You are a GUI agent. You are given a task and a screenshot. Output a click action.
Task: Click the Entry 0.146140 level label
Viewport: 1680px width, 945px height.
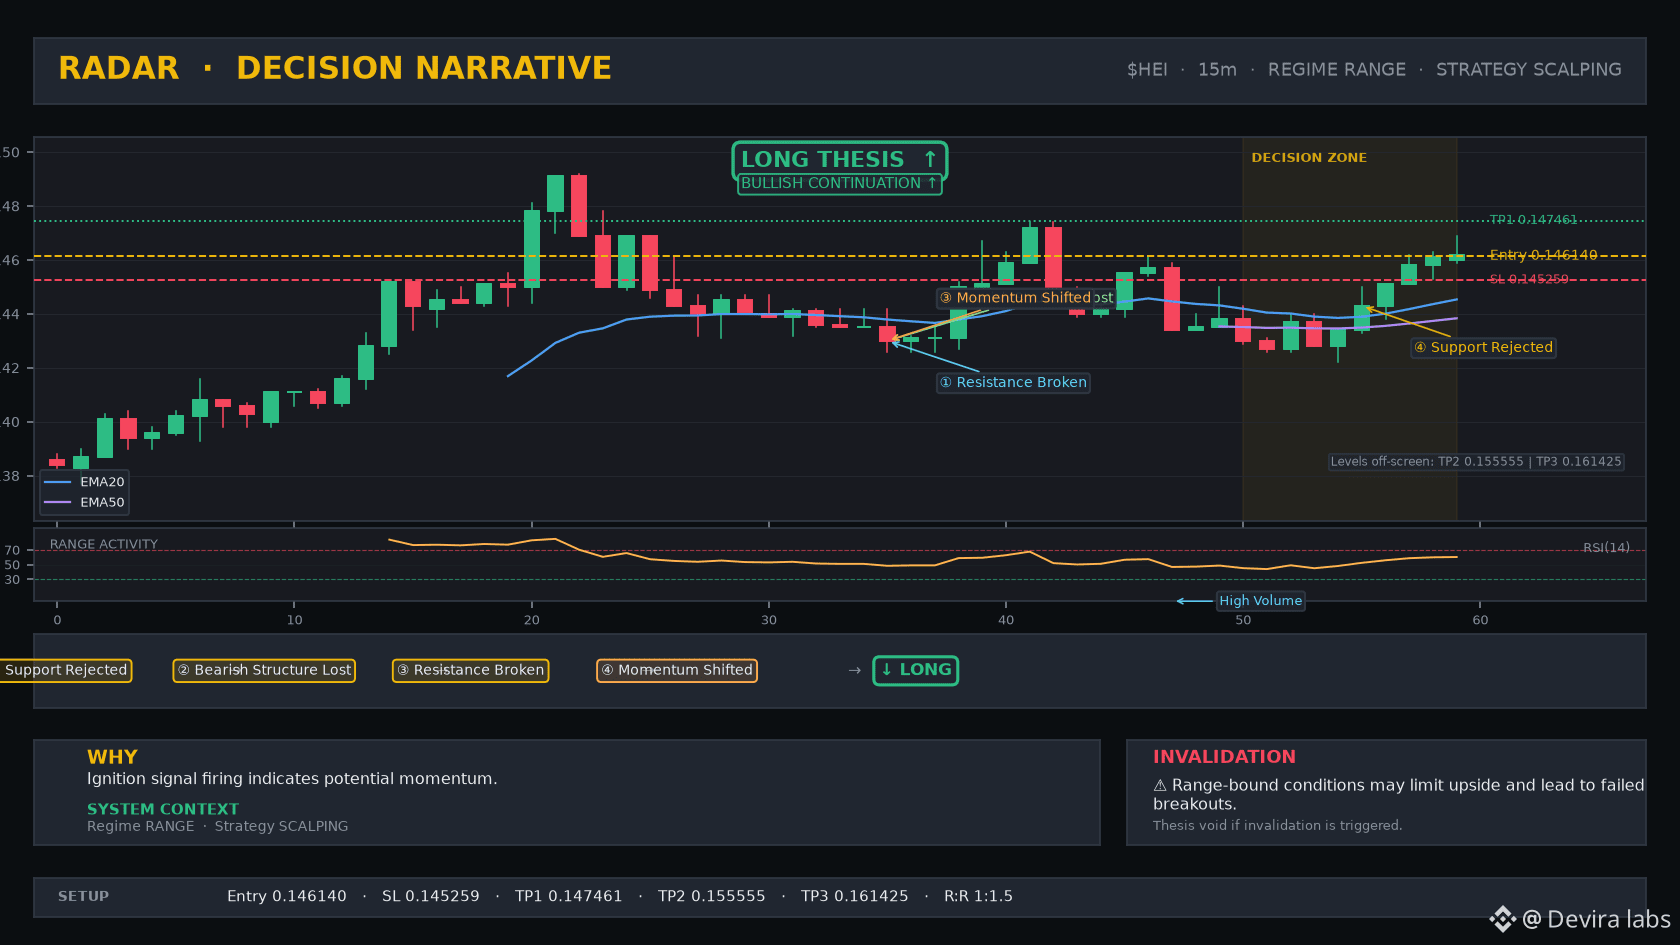1543,255
